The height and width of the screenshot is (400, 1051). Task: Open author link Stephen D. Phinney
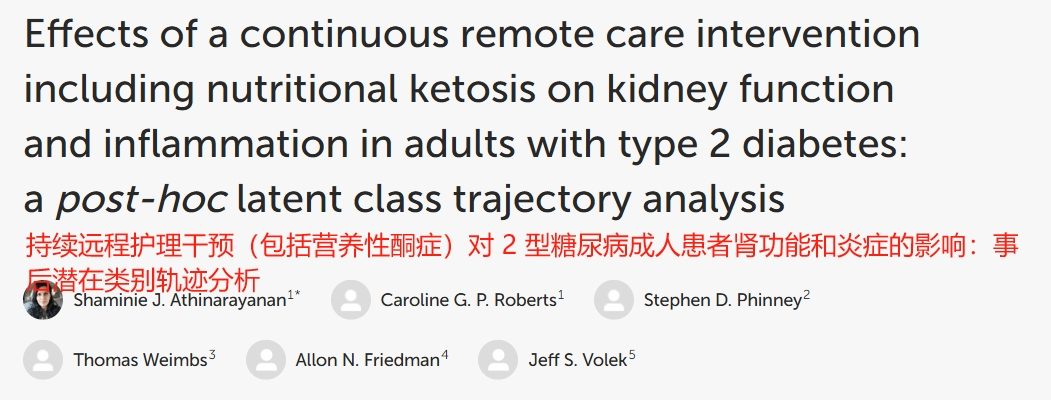pyautogui.click(x=723, y=300)
